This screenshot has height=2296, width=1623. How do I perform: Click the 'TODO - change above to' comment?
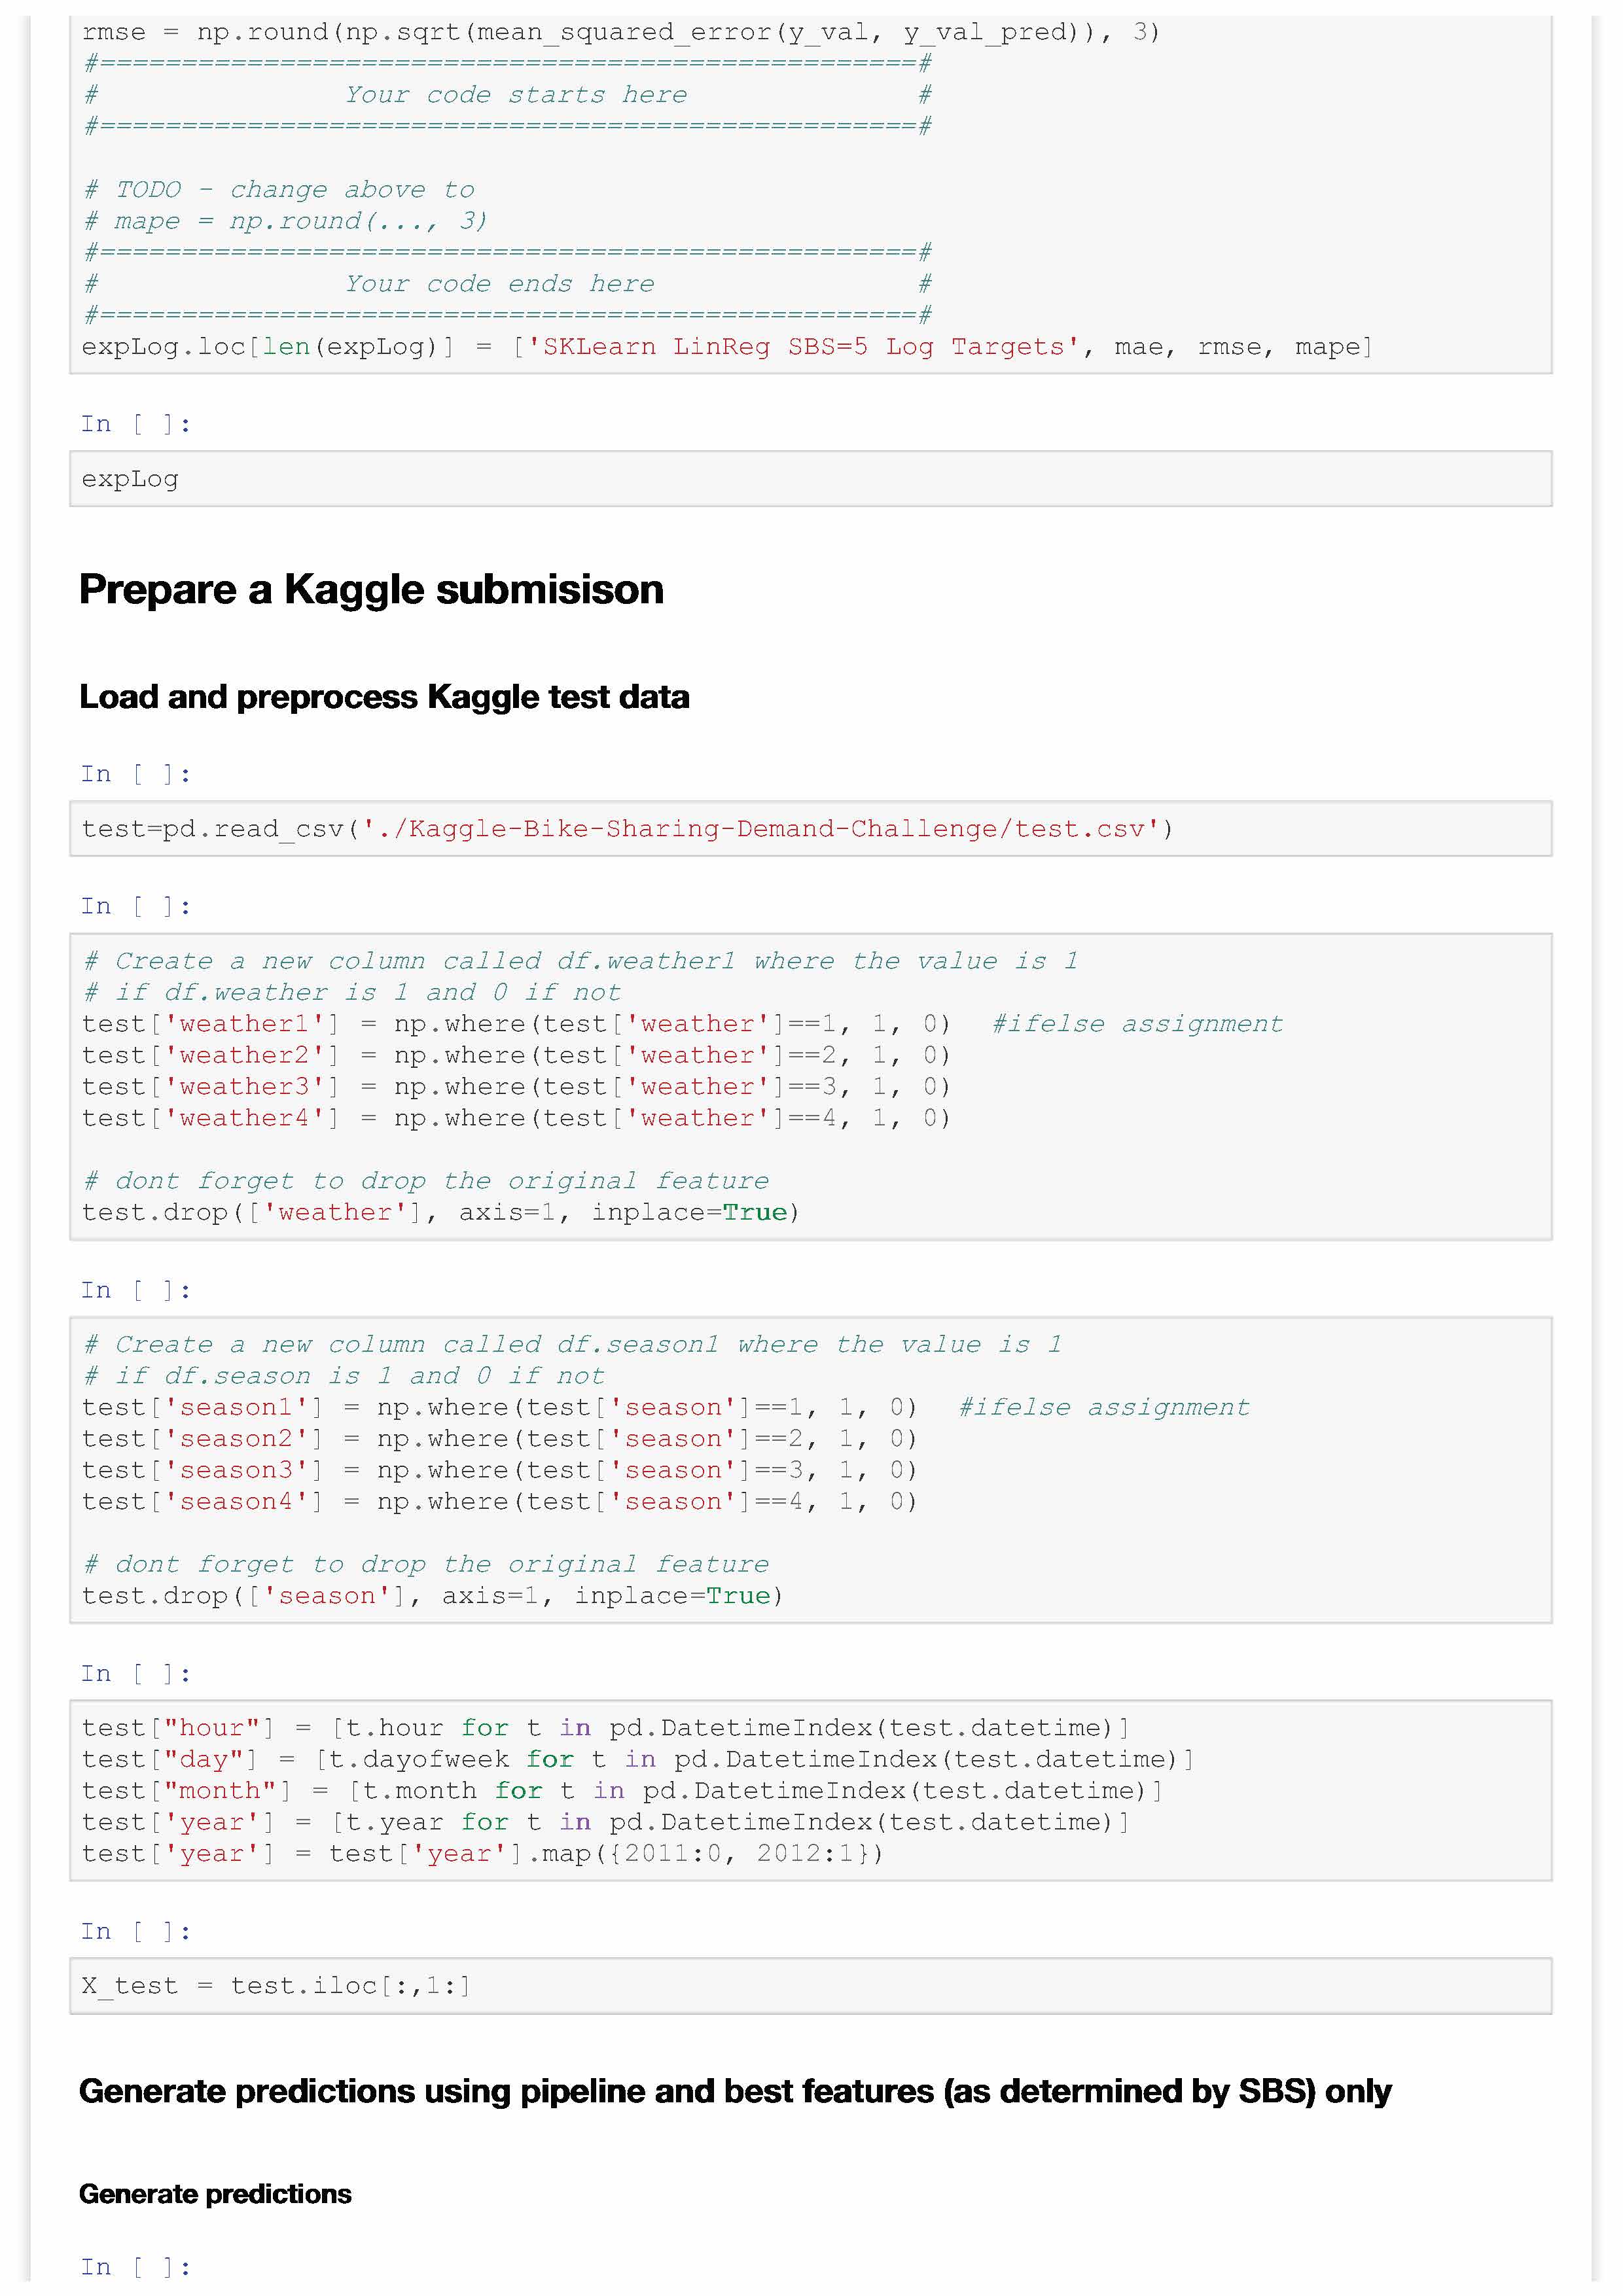pyautogui.click(x=280, y=190)
